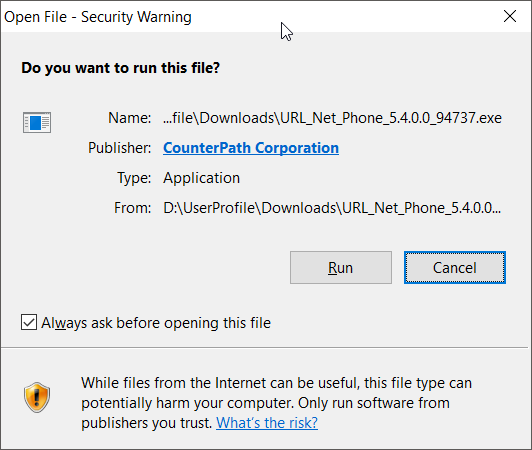The image size is (532, 450).
Task: Click the "Type:" field label
Action: pyautogui.click(x=134, y=178)
